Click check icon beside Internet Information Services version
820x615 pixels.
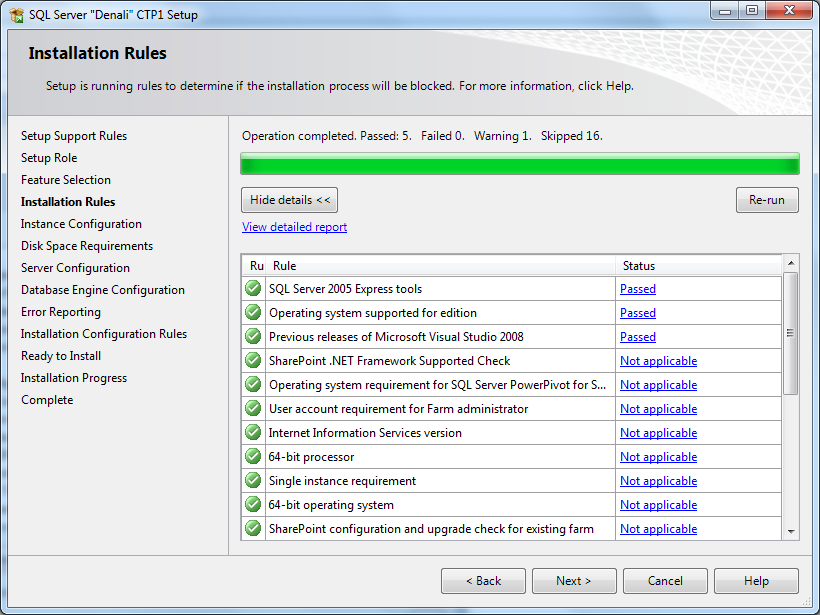pos(253,433)
